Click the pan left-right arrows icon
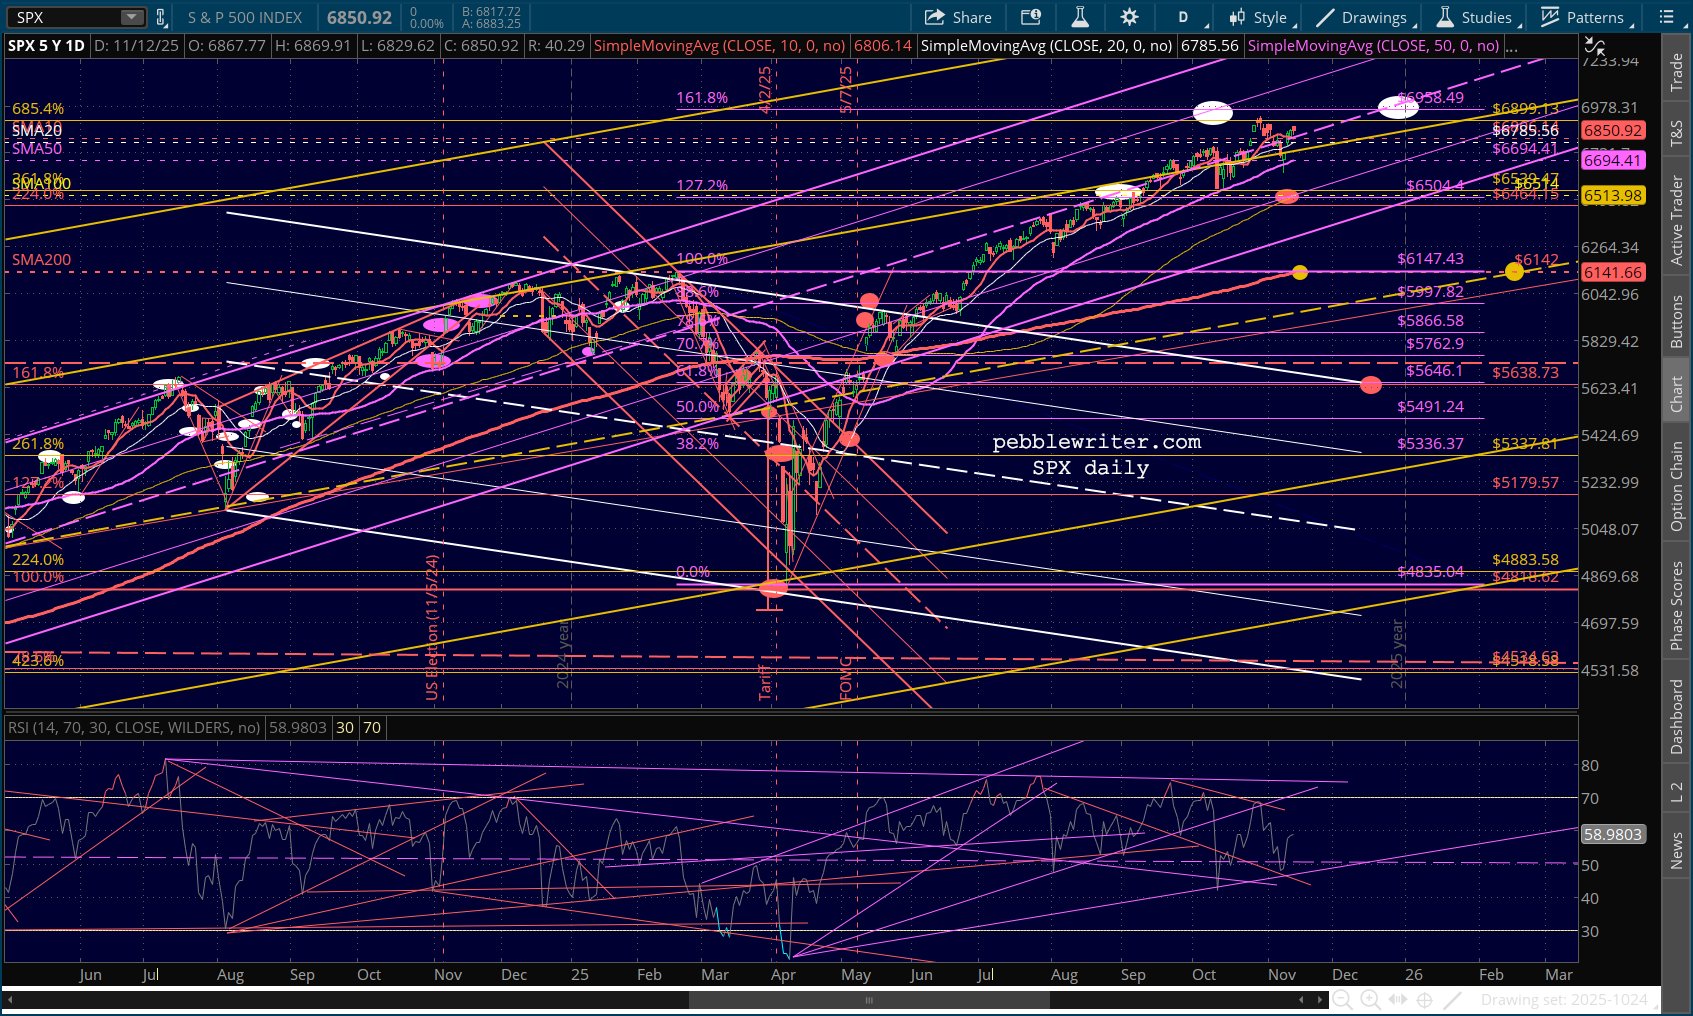Viewport: 1693px width, 1016px height. point(1398,999)
